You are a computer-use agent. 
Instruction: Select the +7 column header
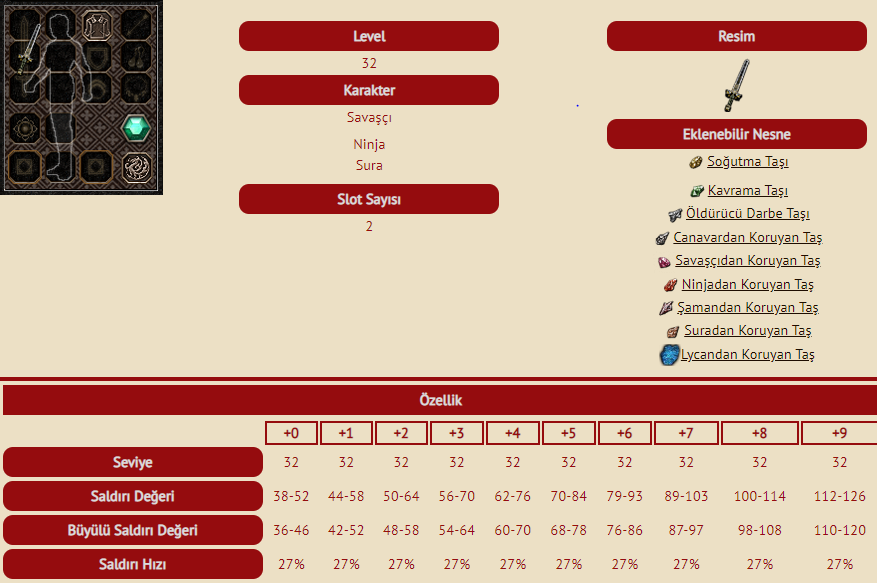coord(686,433)
